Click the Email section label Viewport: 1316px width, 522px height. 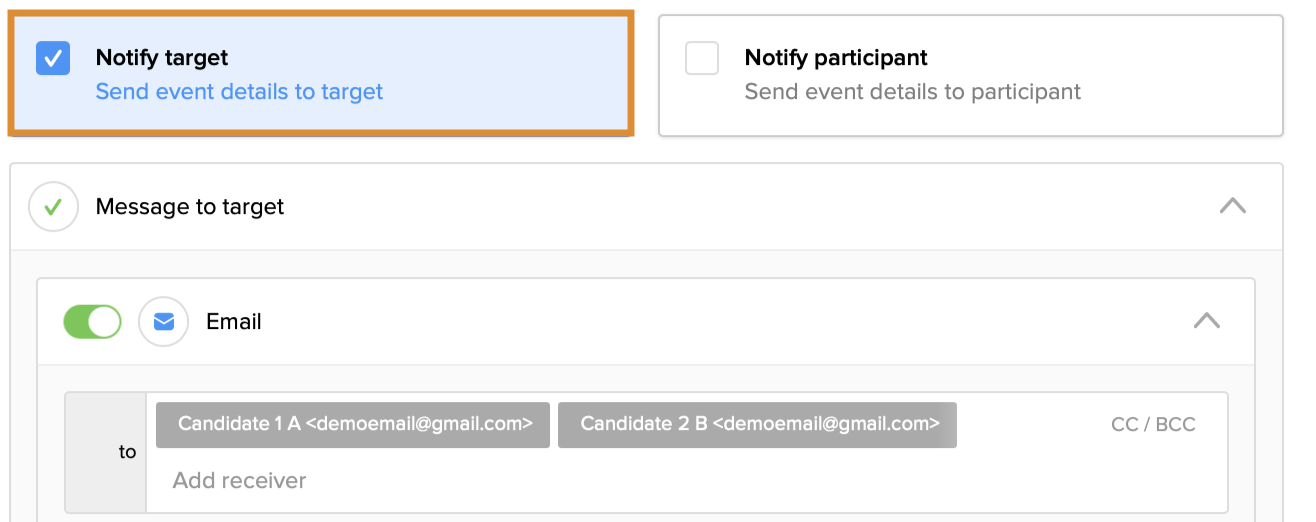[234, 322]
